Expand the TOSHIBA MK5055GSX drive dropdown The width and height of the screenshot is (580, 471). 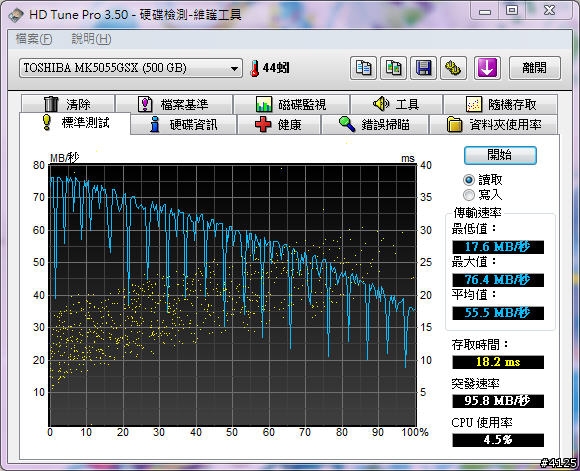131,68
